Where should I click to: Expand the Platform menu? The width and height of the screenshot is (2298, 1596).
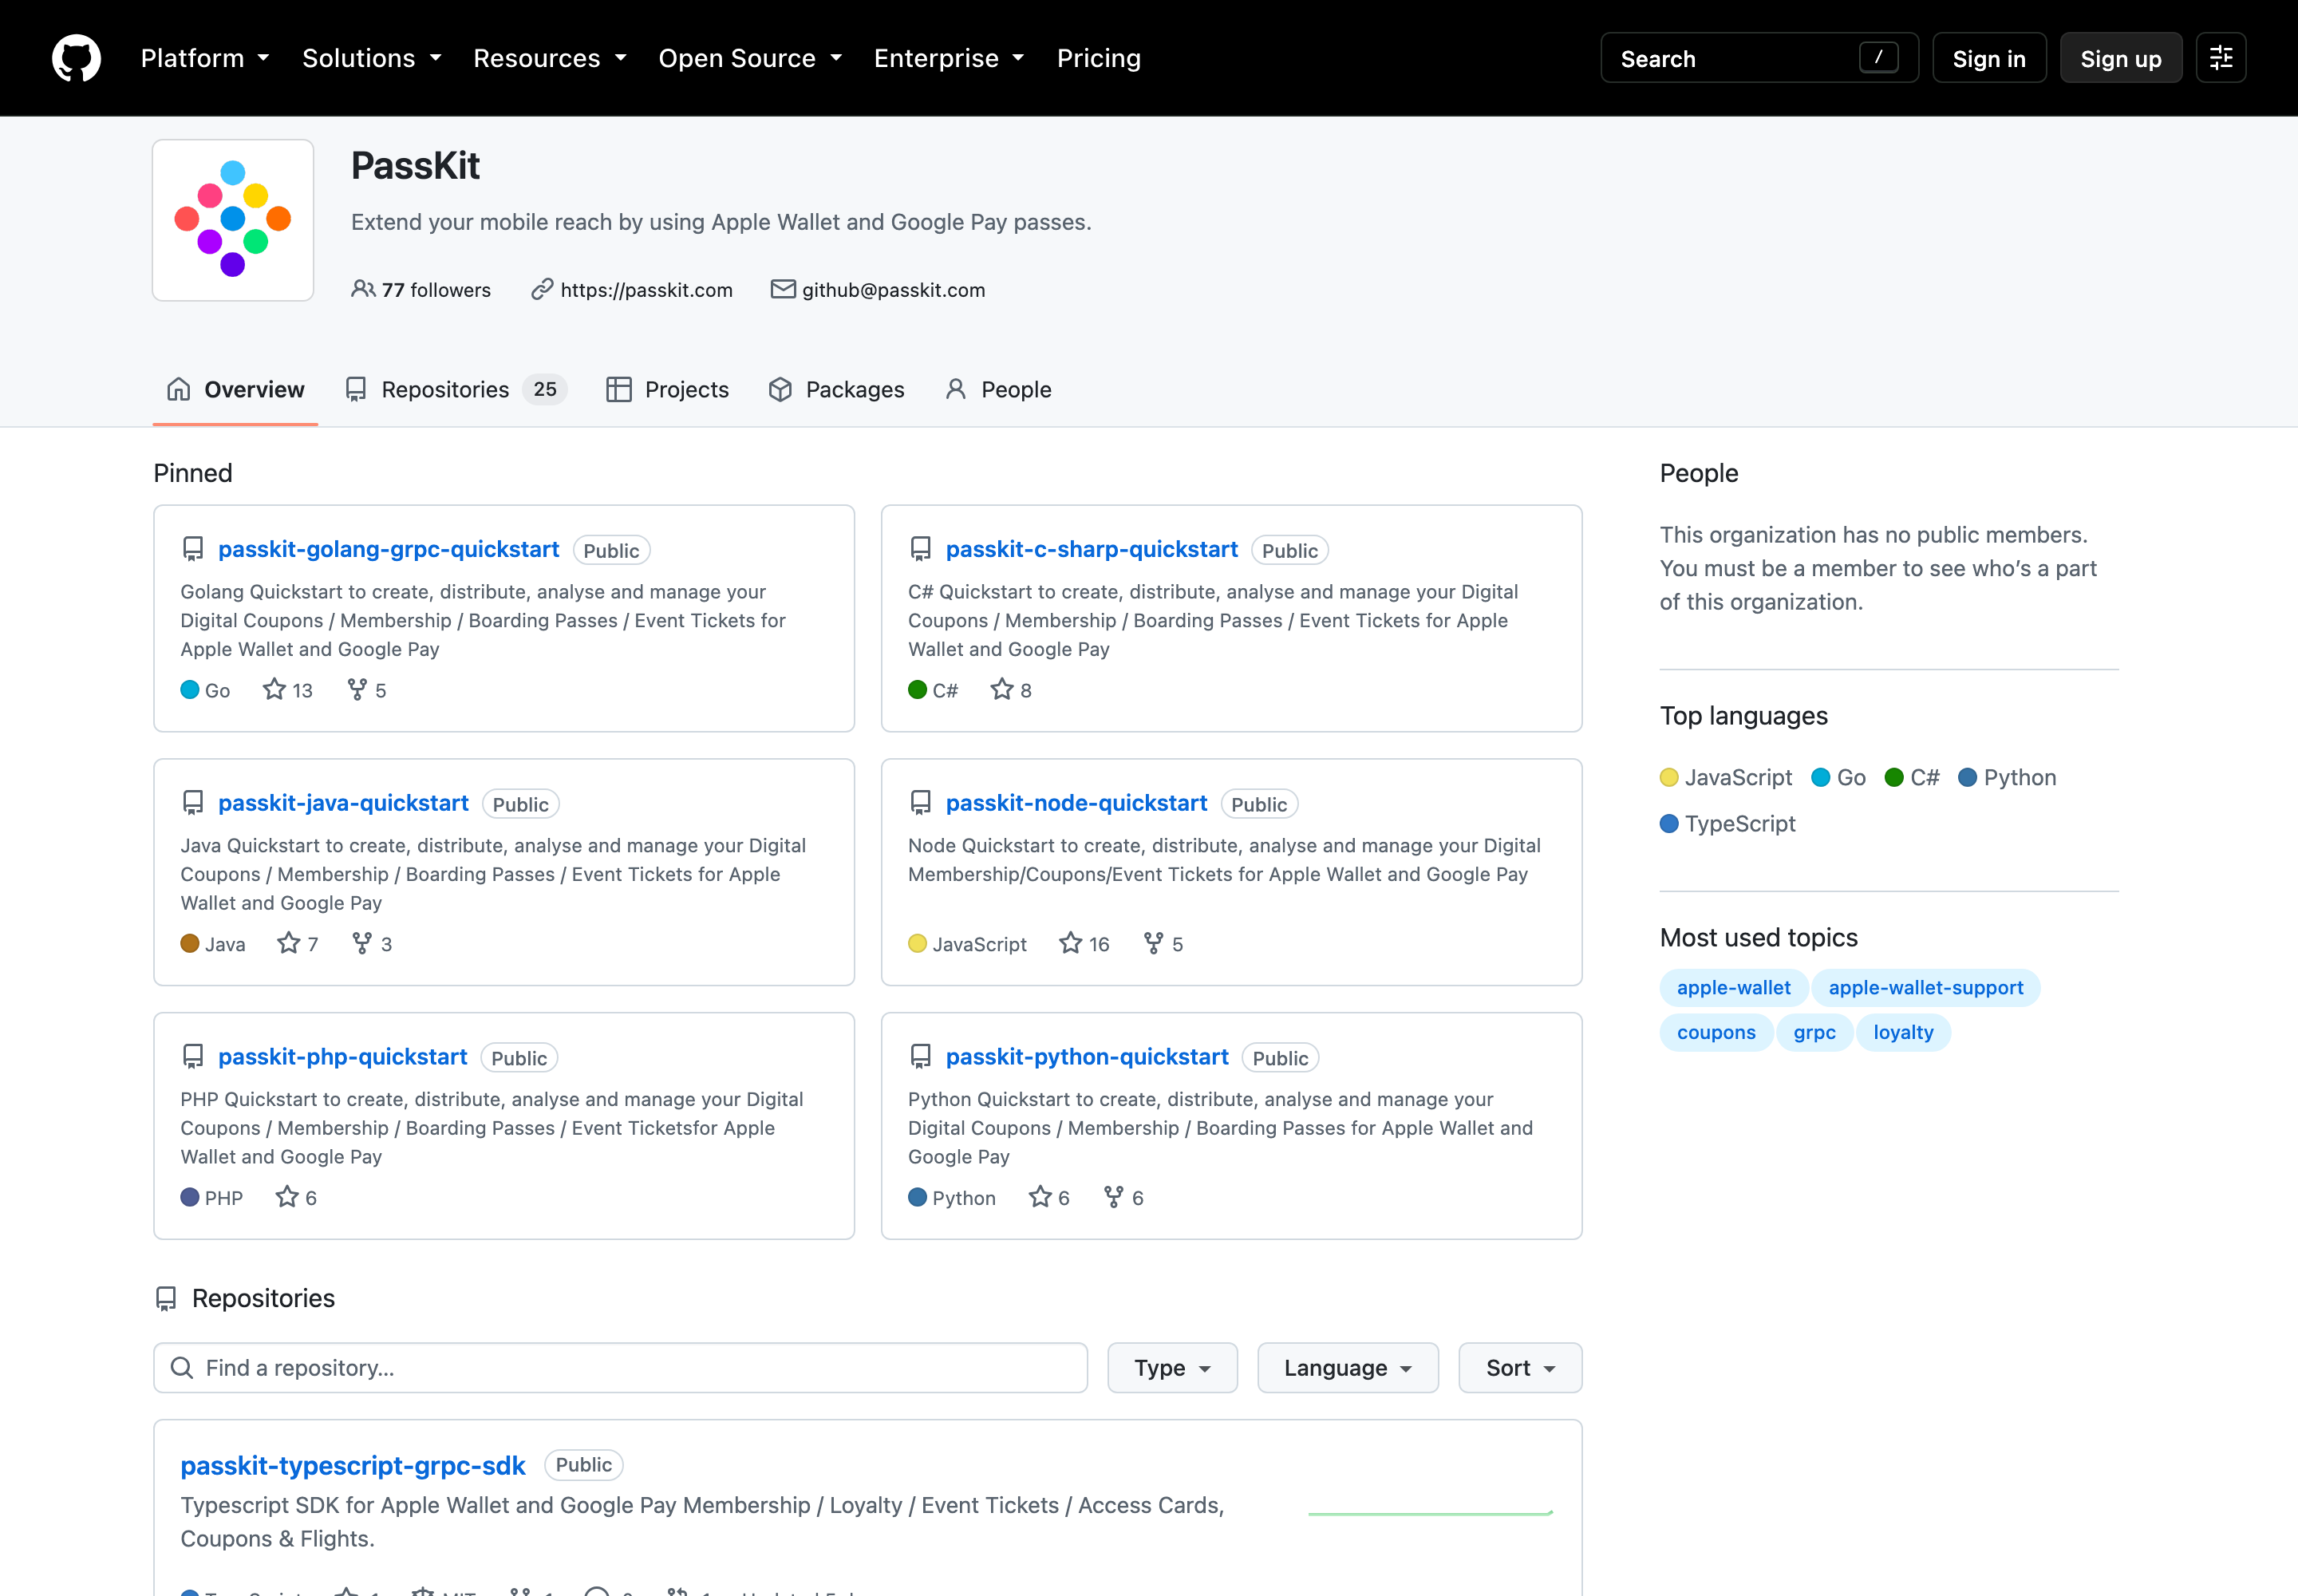click(205, 58)
